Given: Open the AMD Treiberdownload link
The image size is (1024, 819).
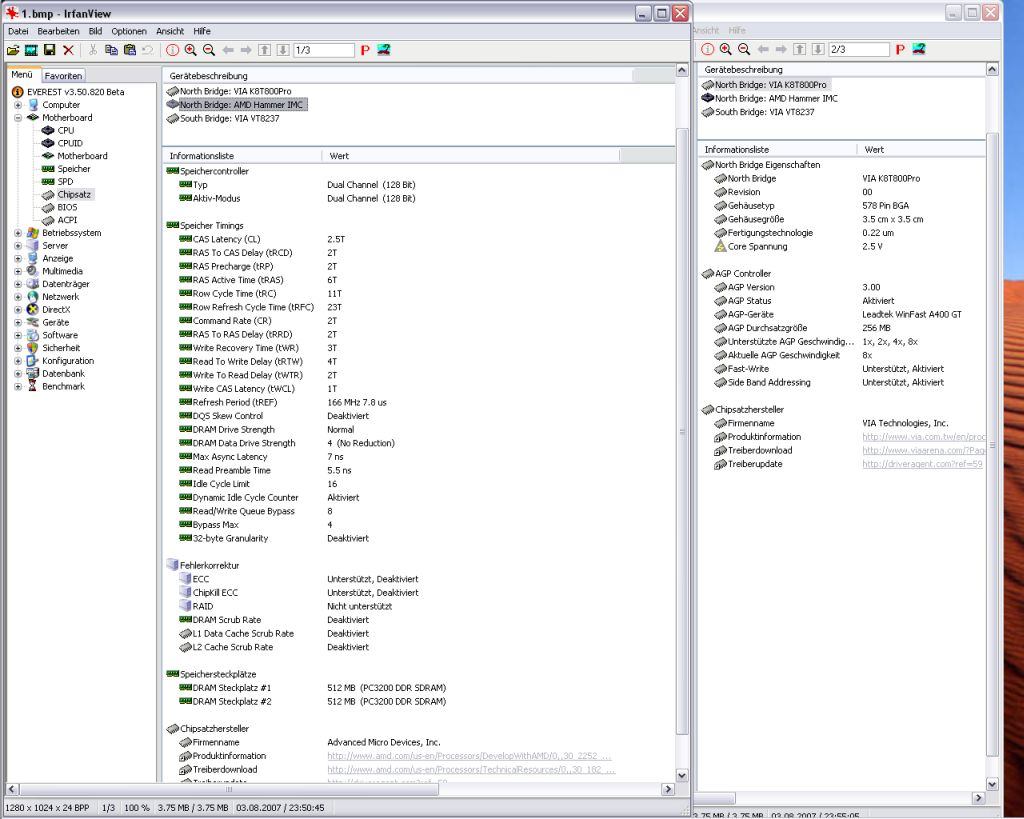Looking at the screenshot, I should click(471, 769).
